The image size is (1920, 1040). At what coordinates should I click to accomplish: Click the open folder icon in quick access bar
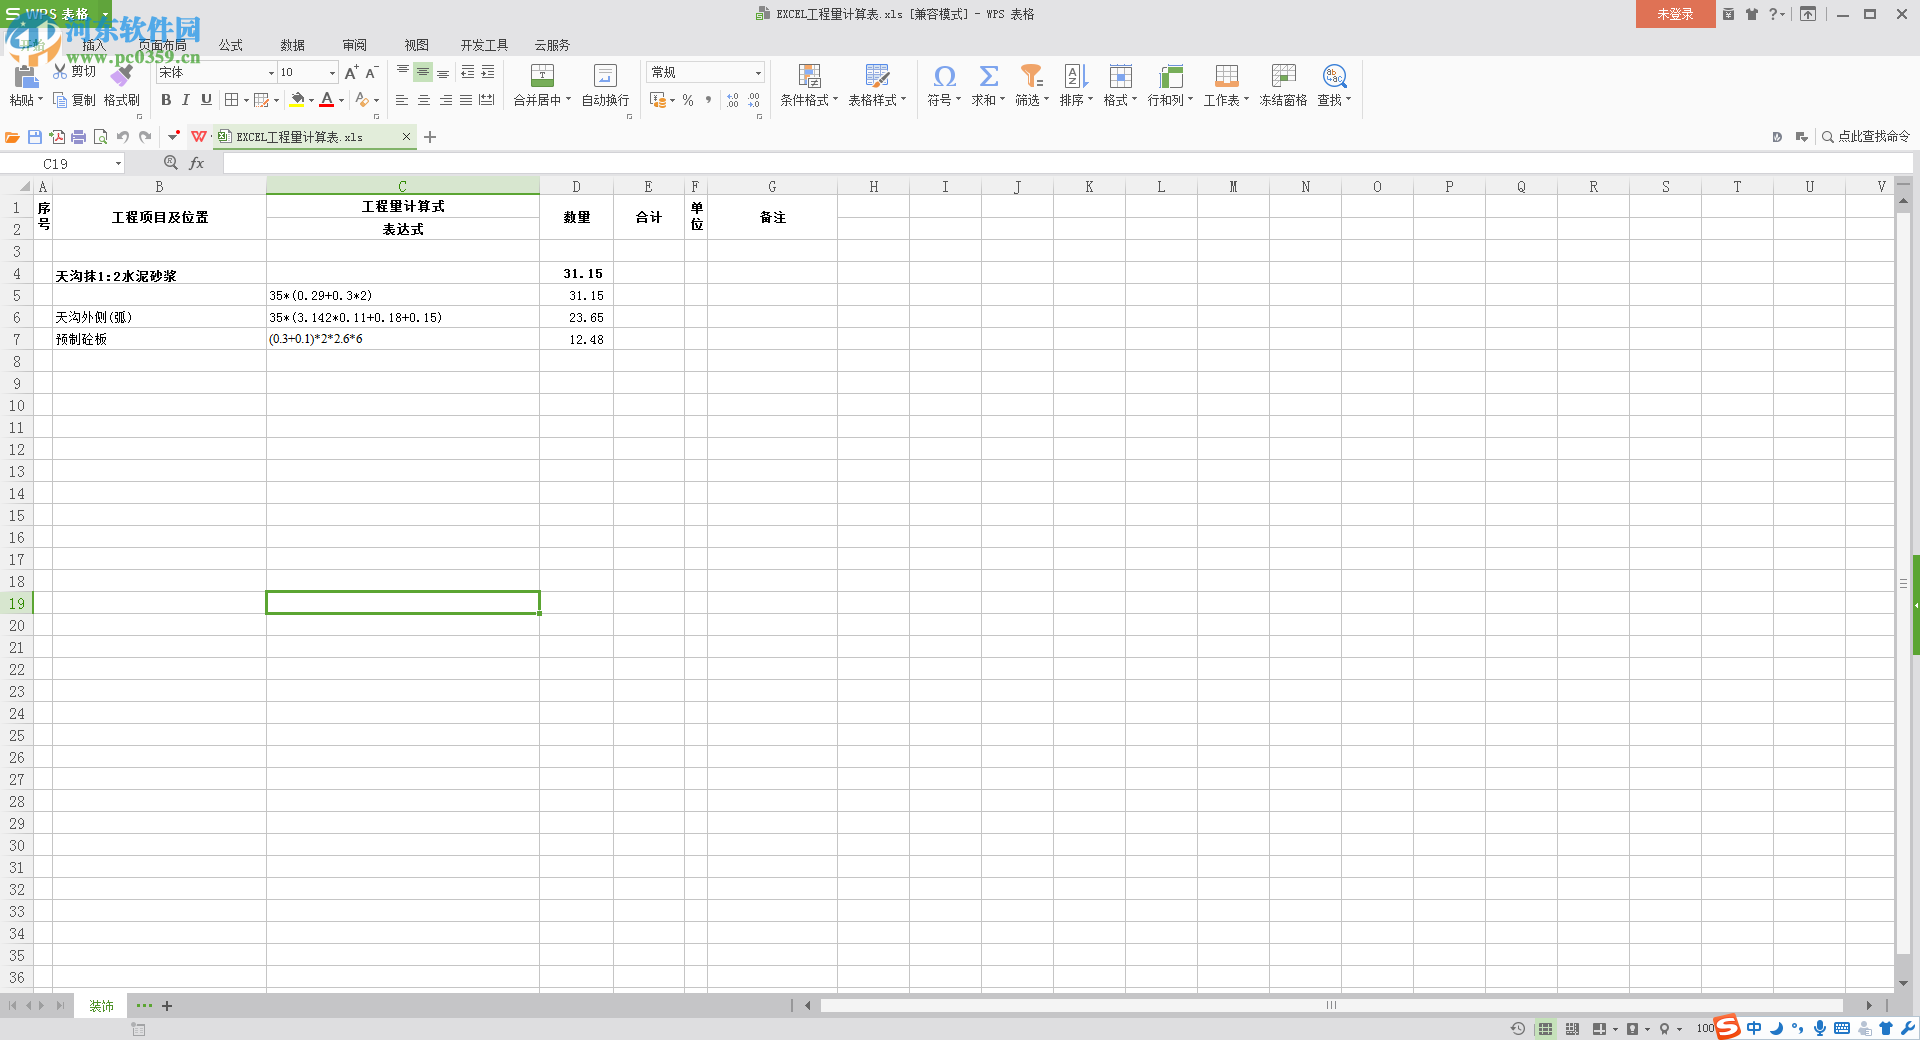tap(13, 137)
